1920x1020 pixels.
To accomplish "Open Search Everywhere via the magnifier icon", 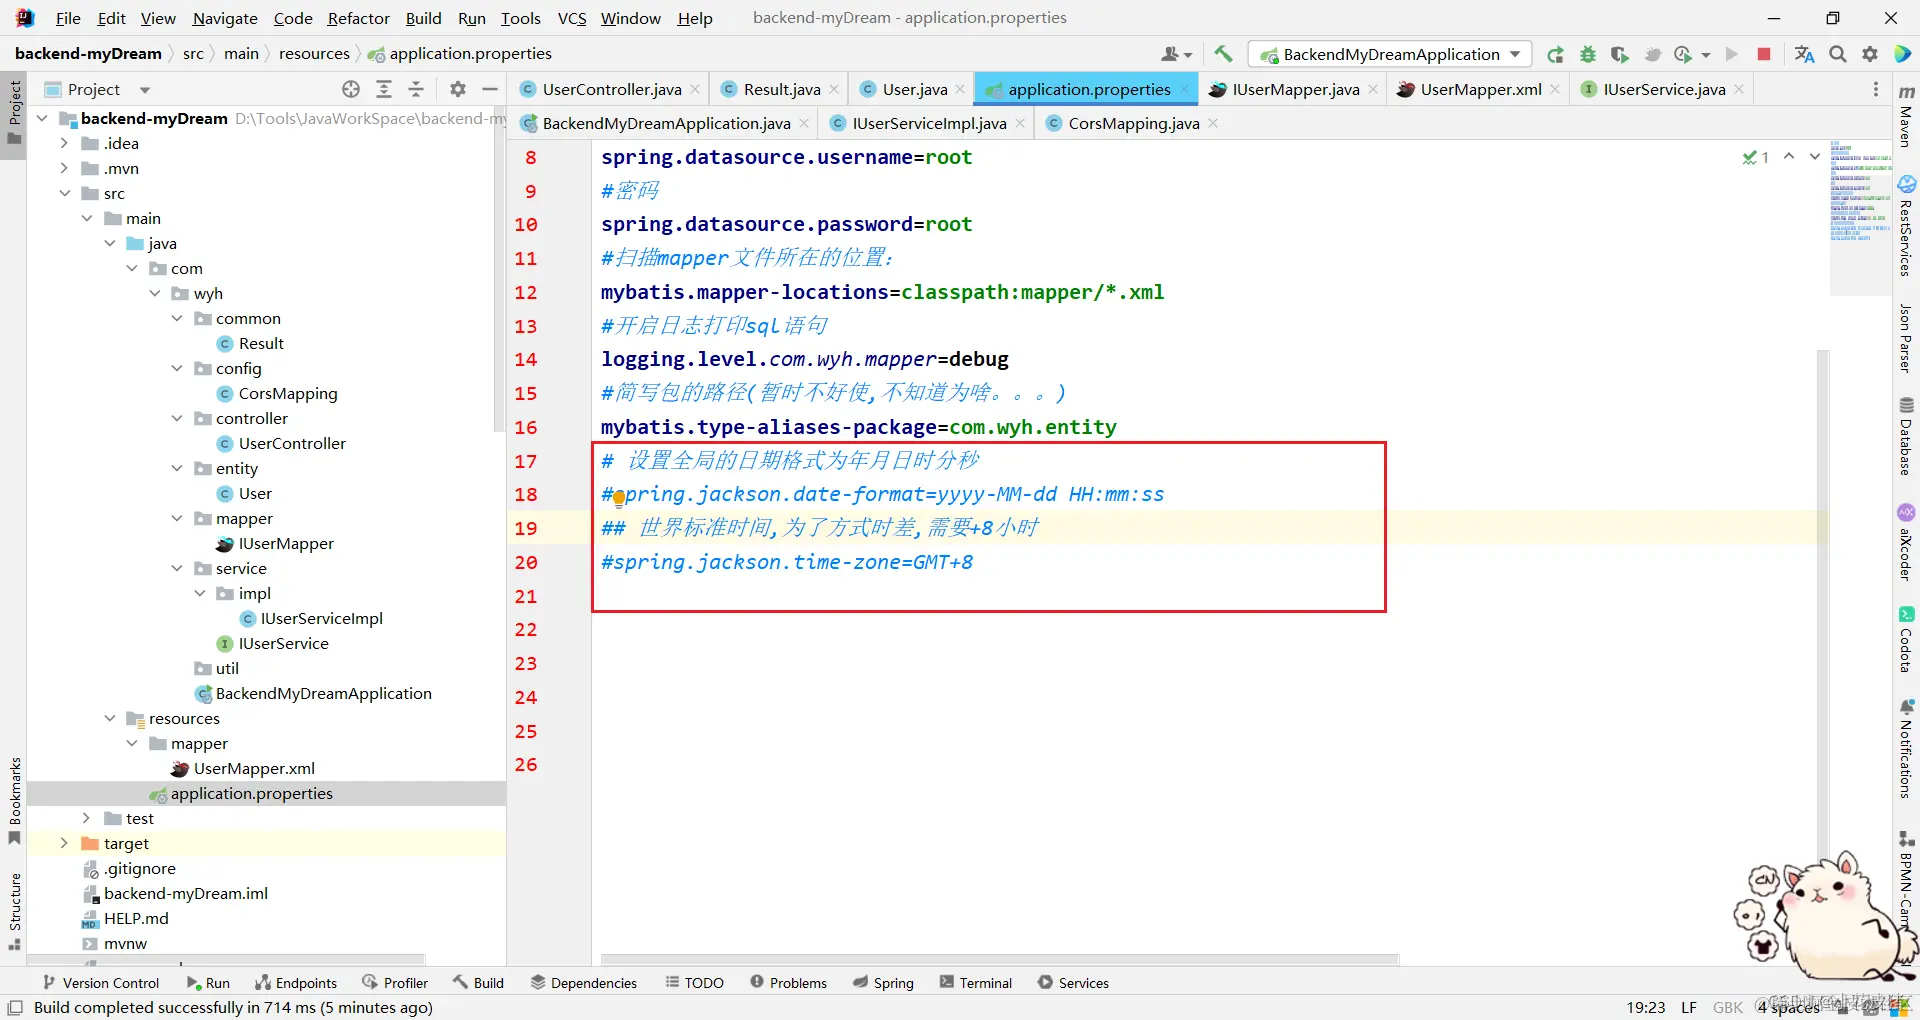I will (x=1838, y=54).
